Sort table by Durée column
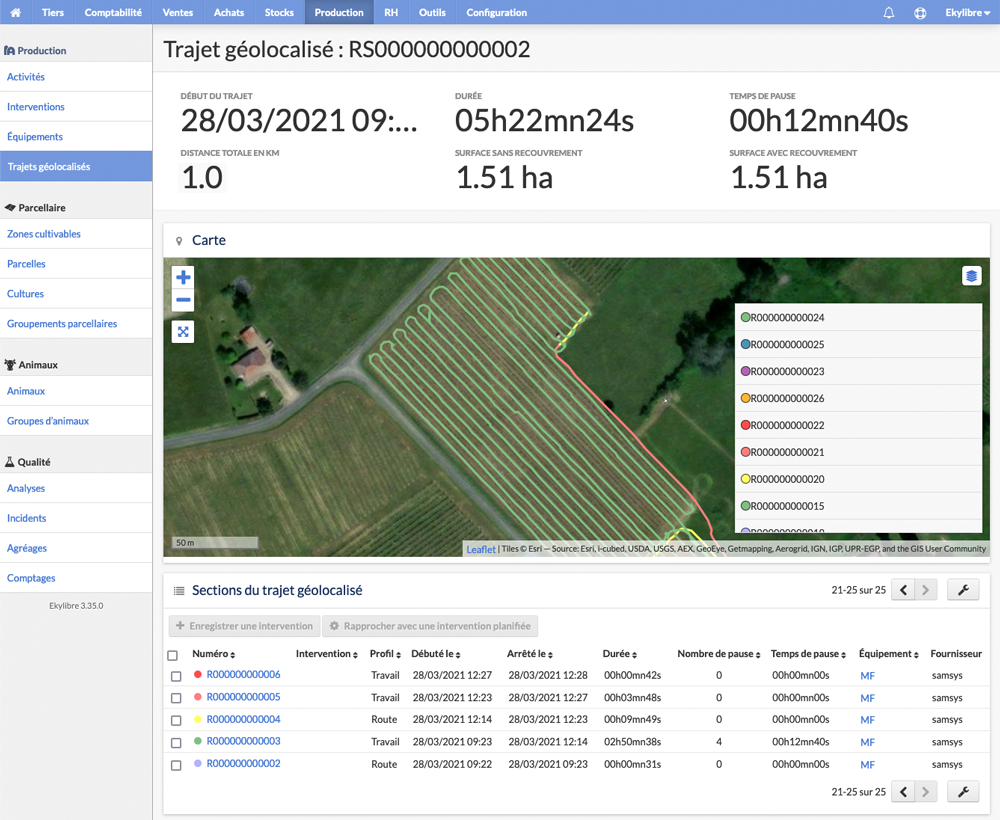The height and width of the screenshot is (820, 1000). point(620,654)
